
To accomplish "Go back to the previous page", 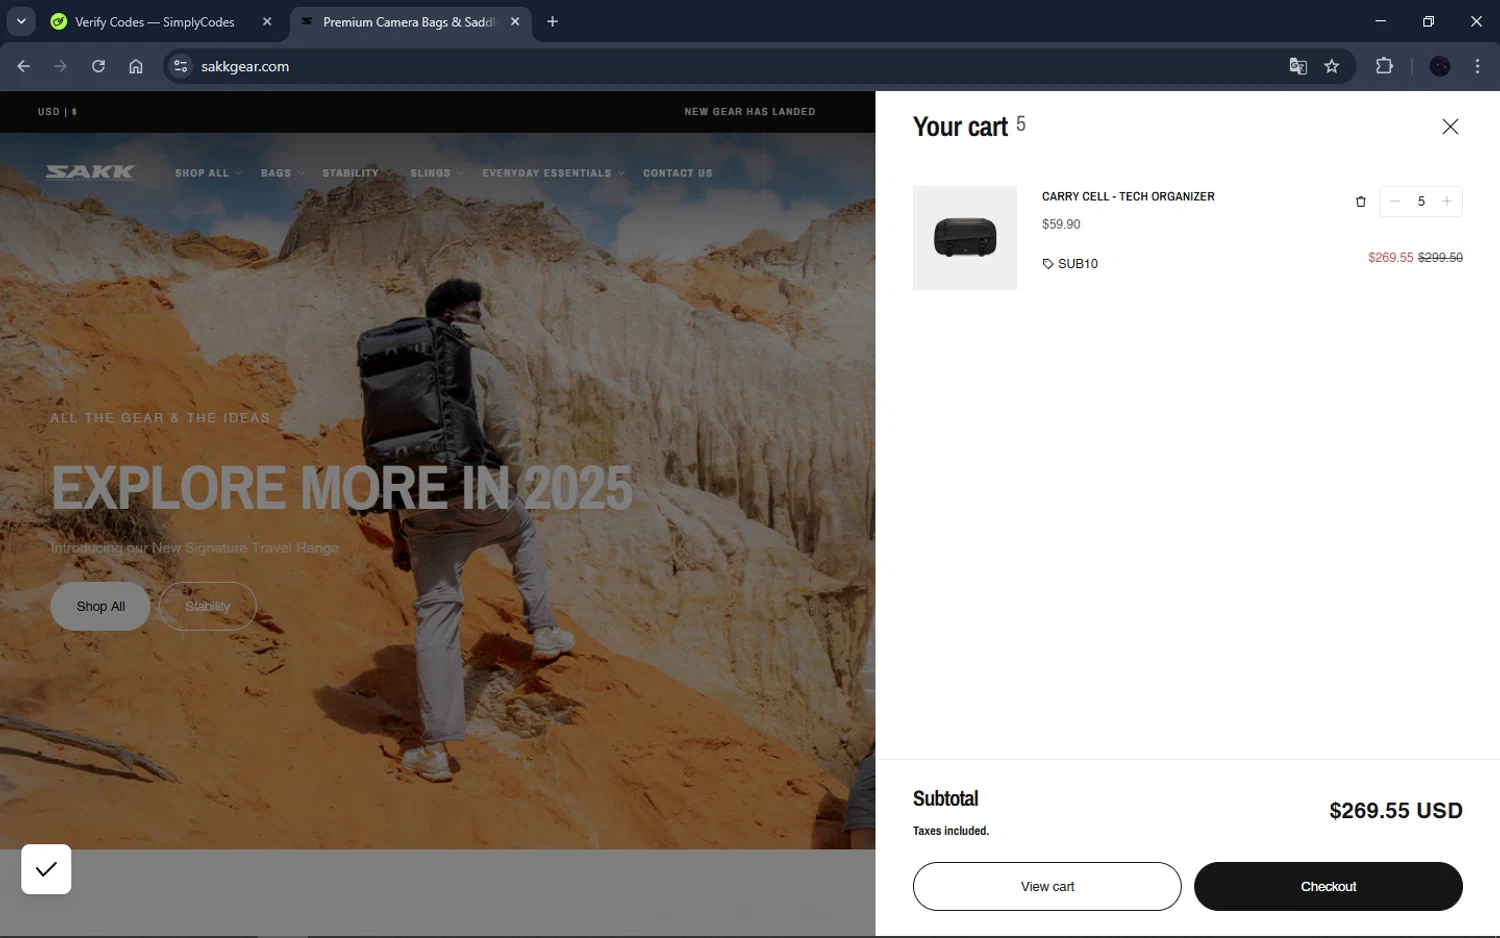I will [x=24, y=66].
